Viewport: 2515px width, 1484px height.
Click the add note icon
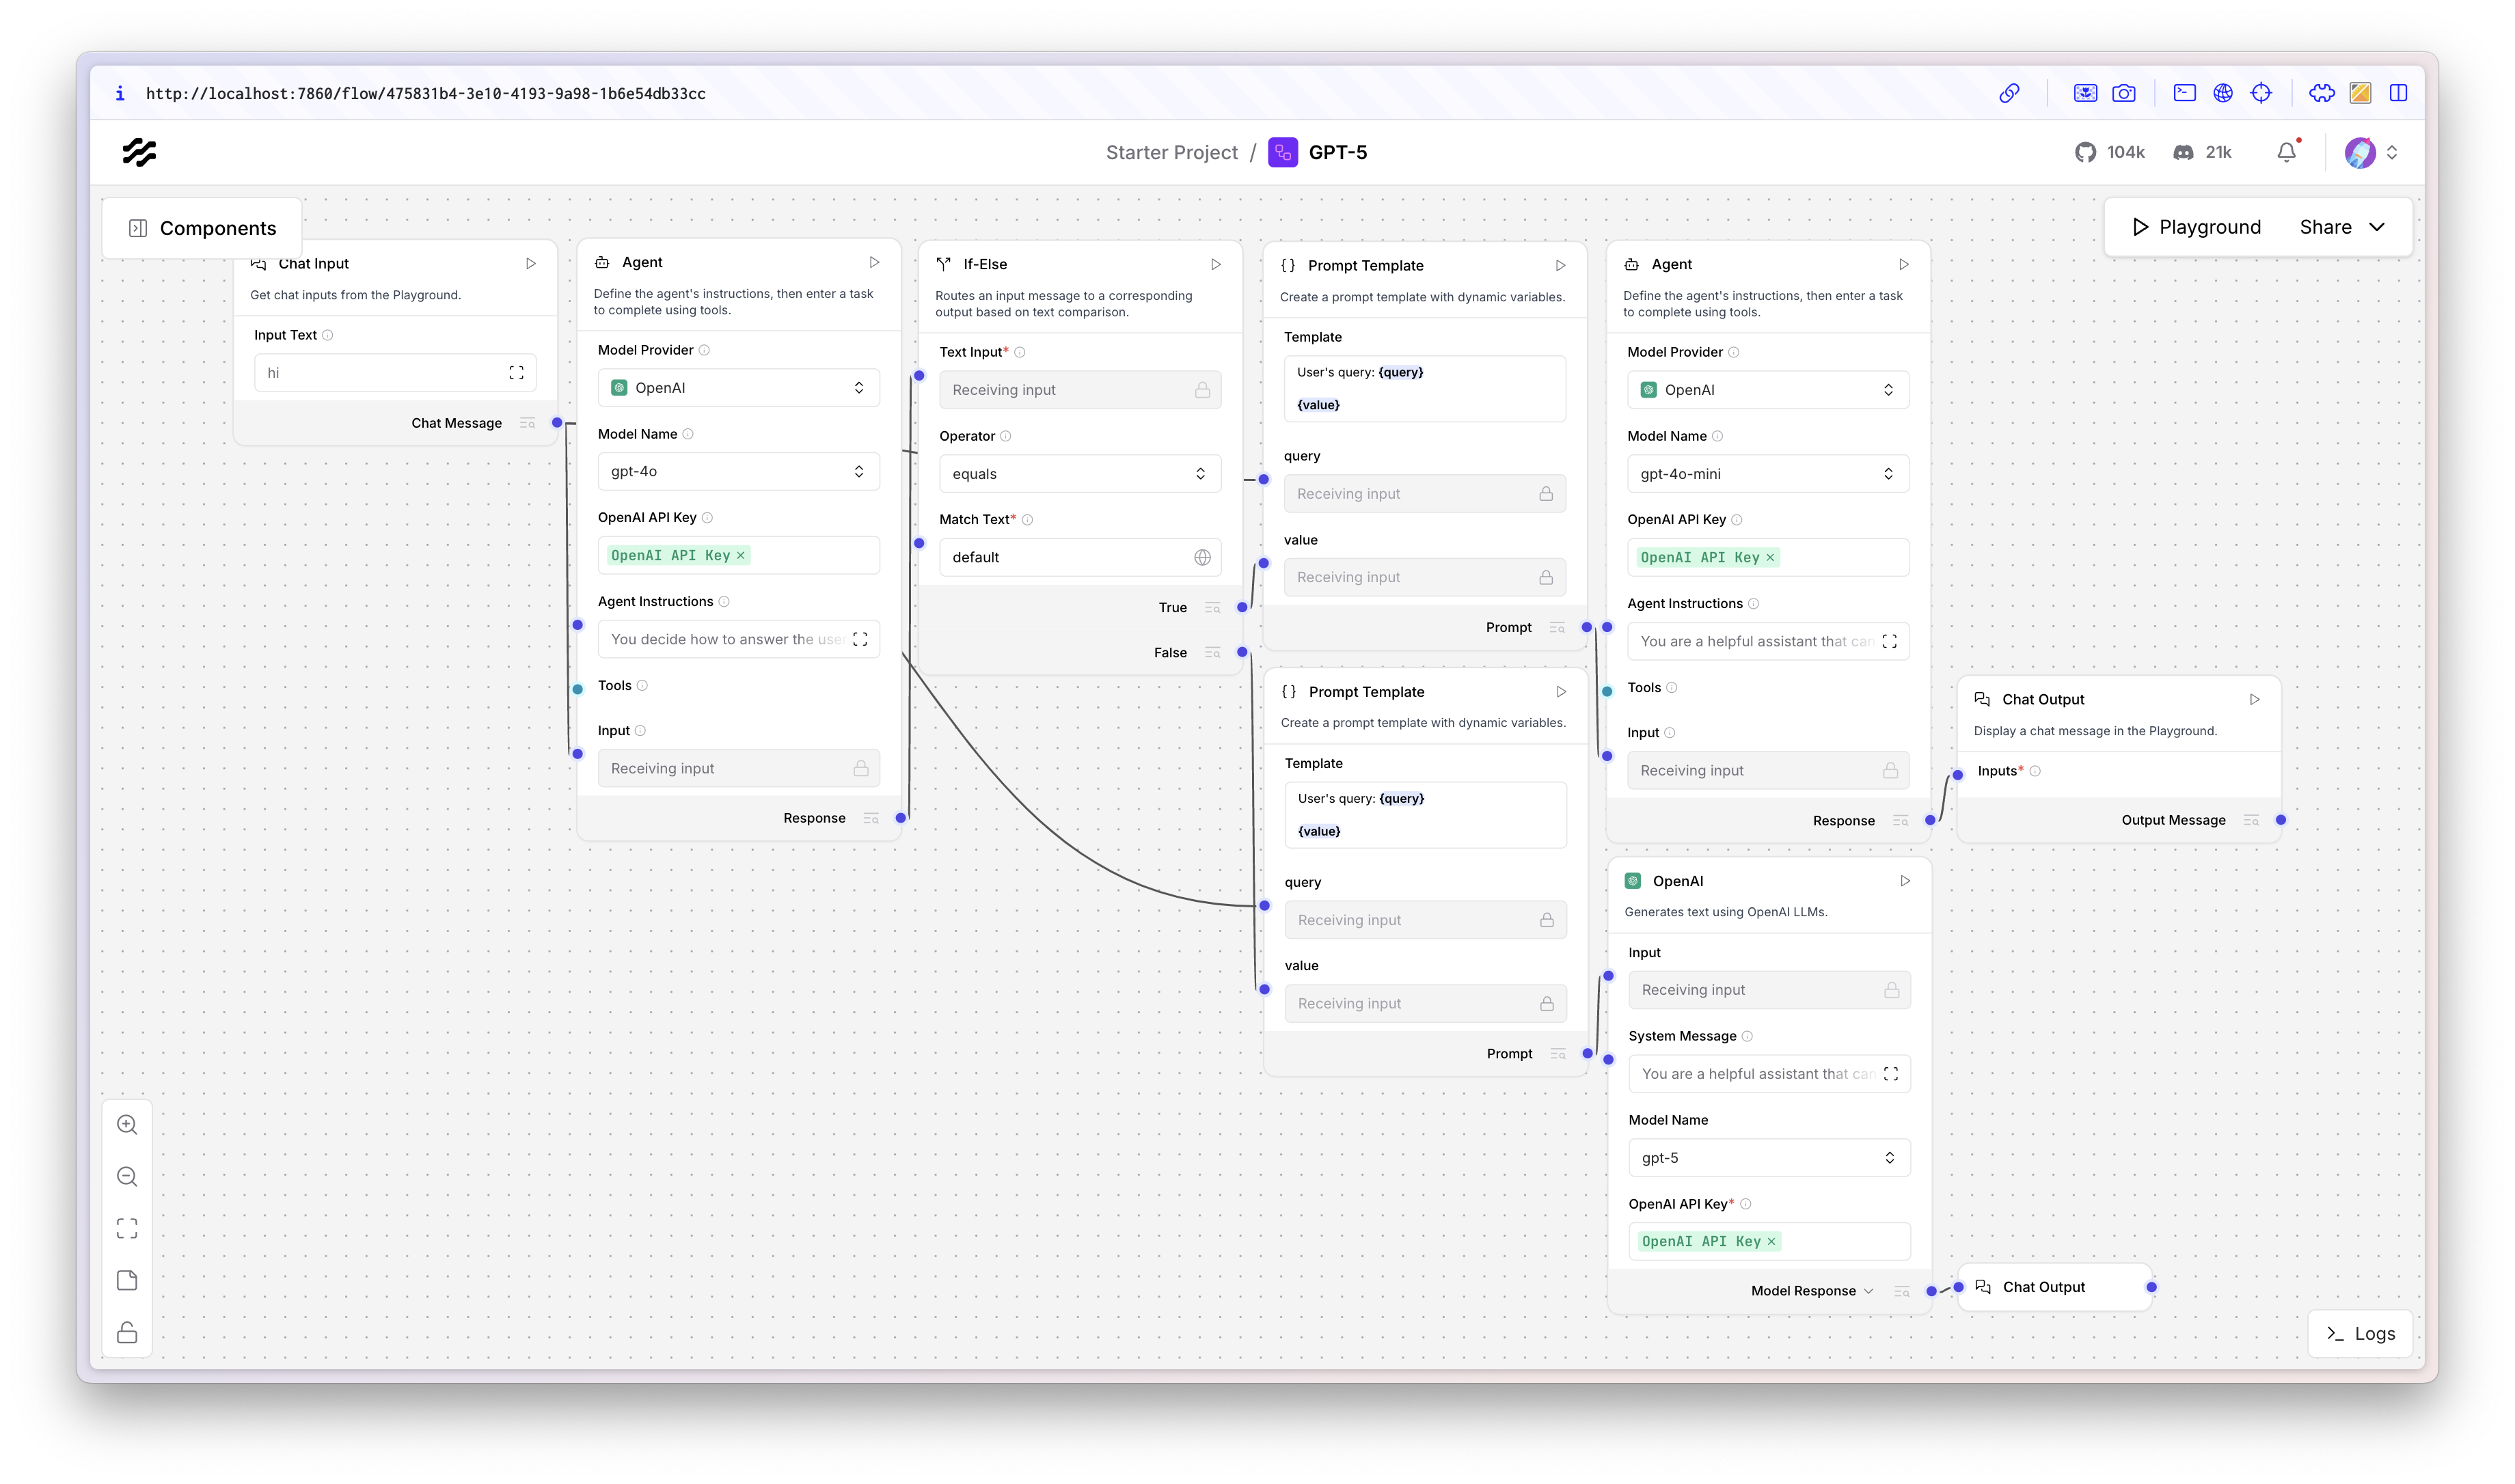point(127,1280)
